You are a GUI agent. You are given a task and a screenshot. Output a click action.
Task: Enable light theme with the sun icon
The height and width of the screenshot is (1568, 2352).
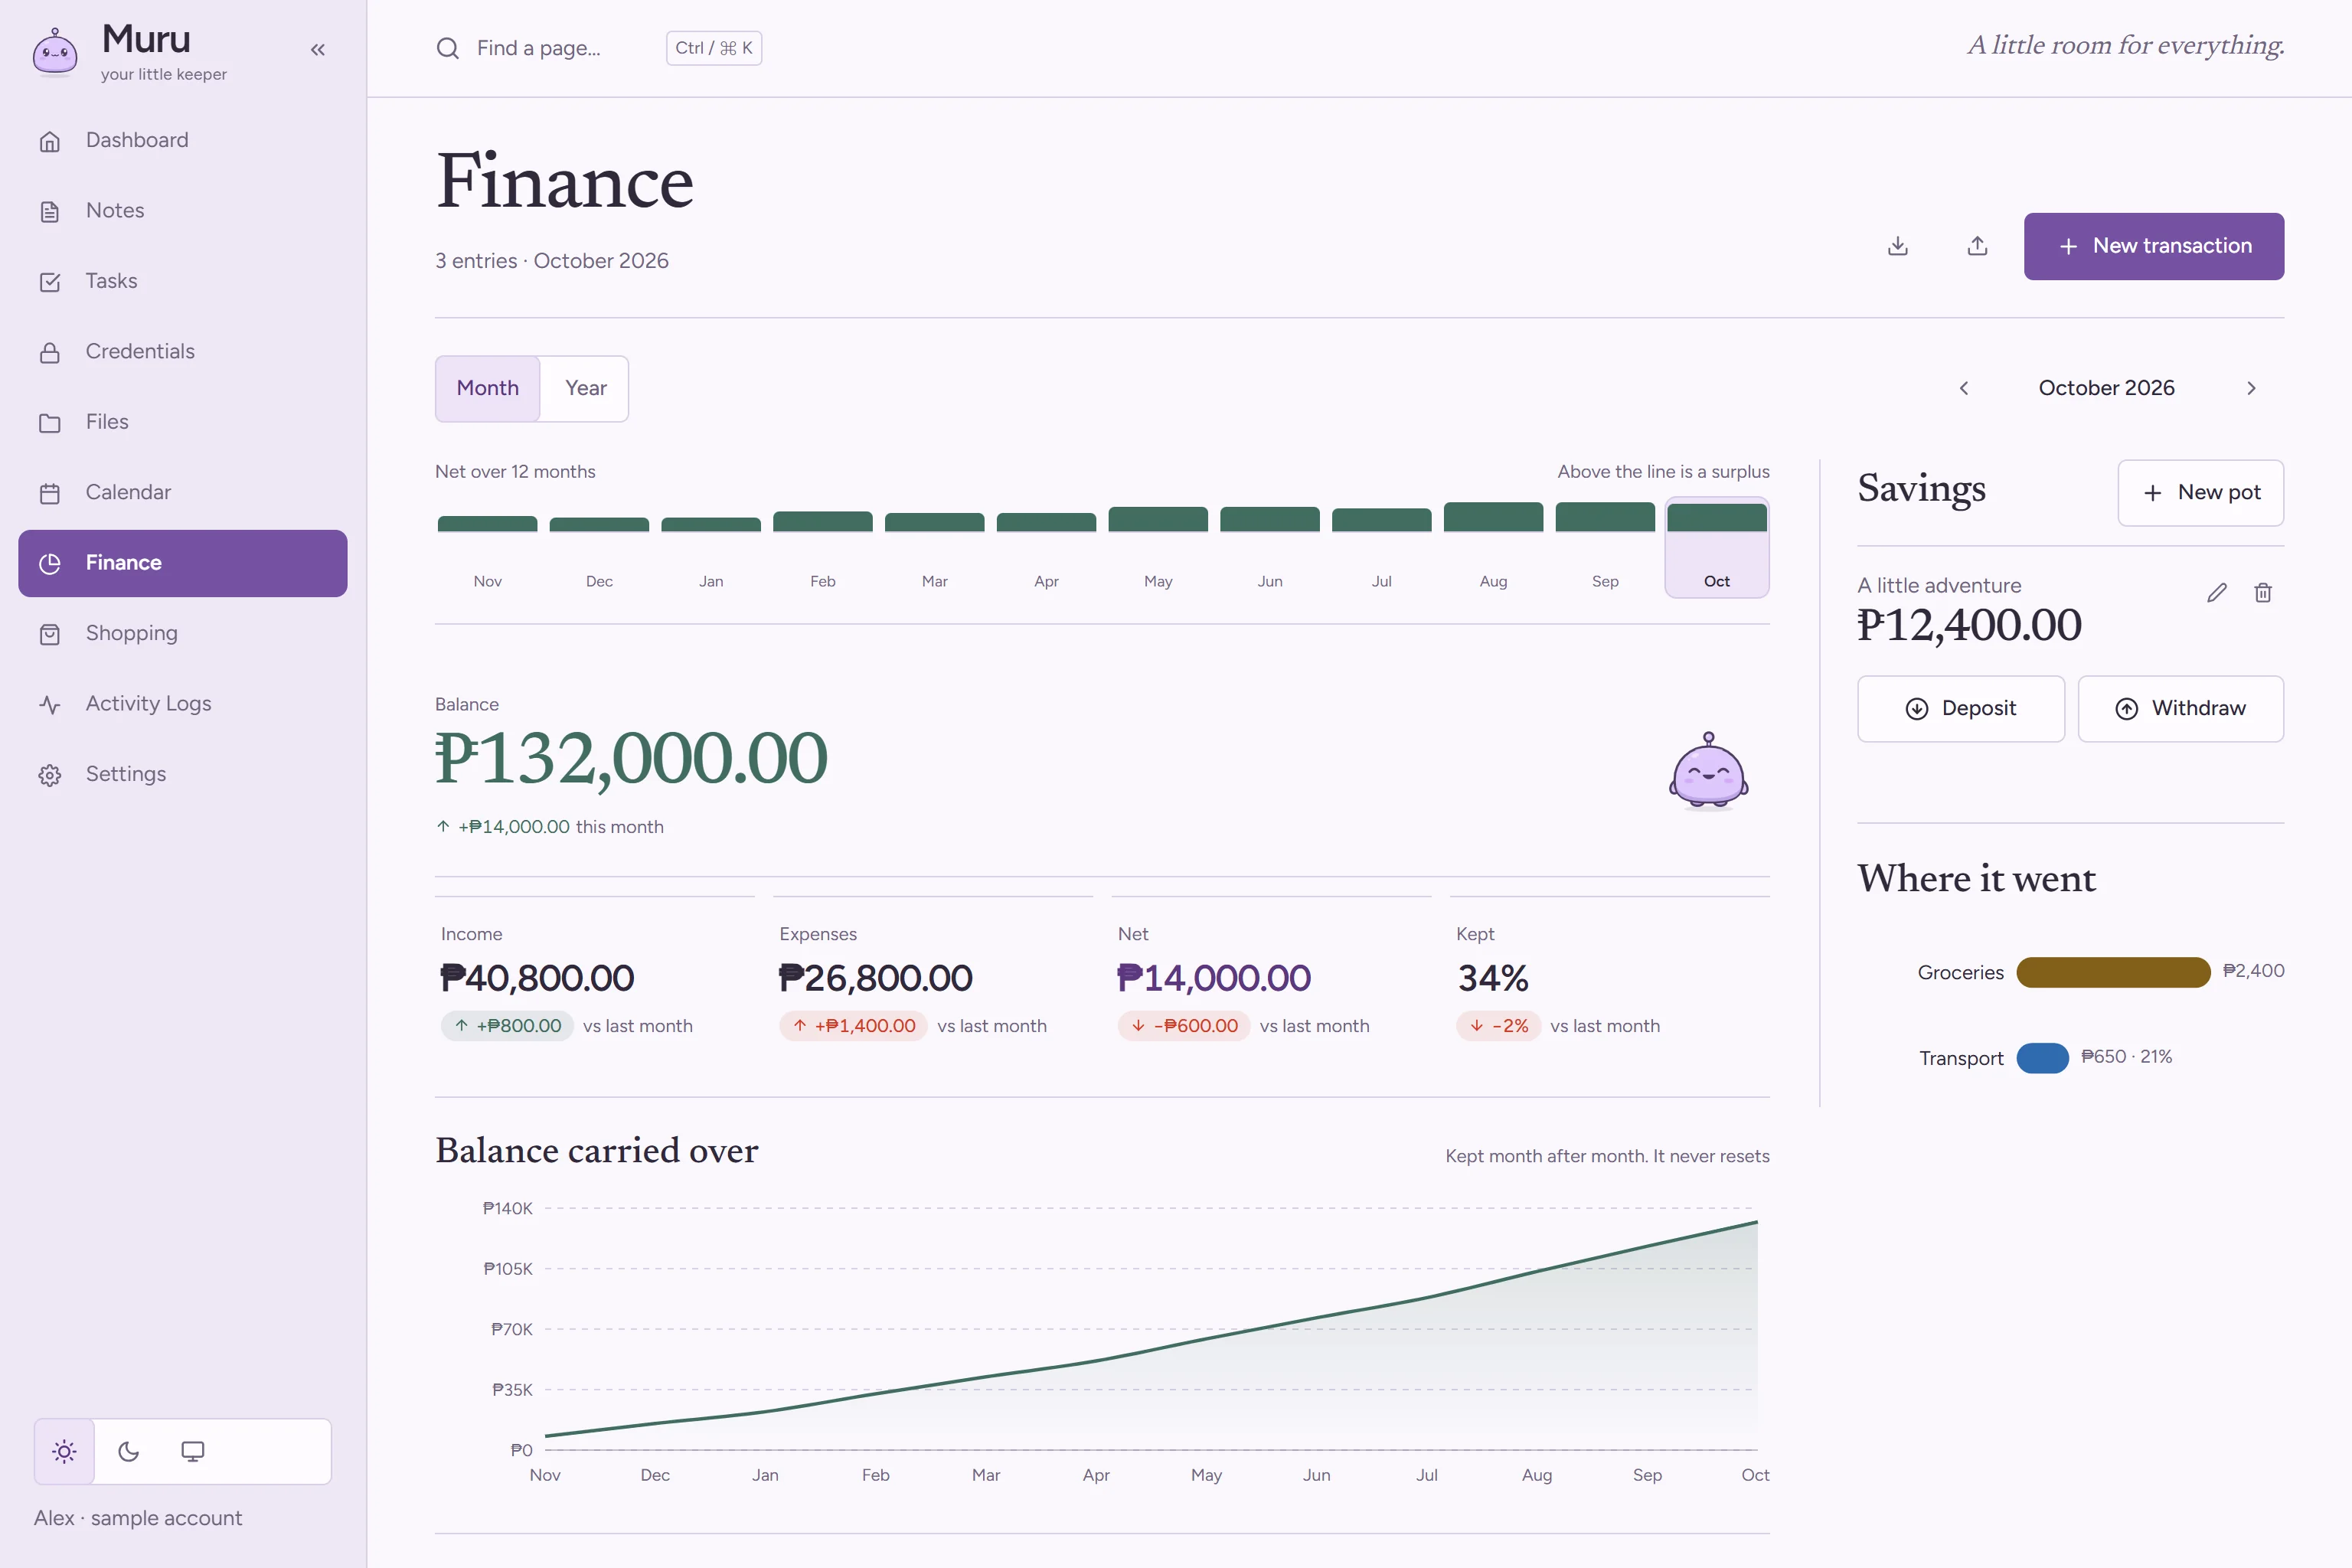point(65,1452)
